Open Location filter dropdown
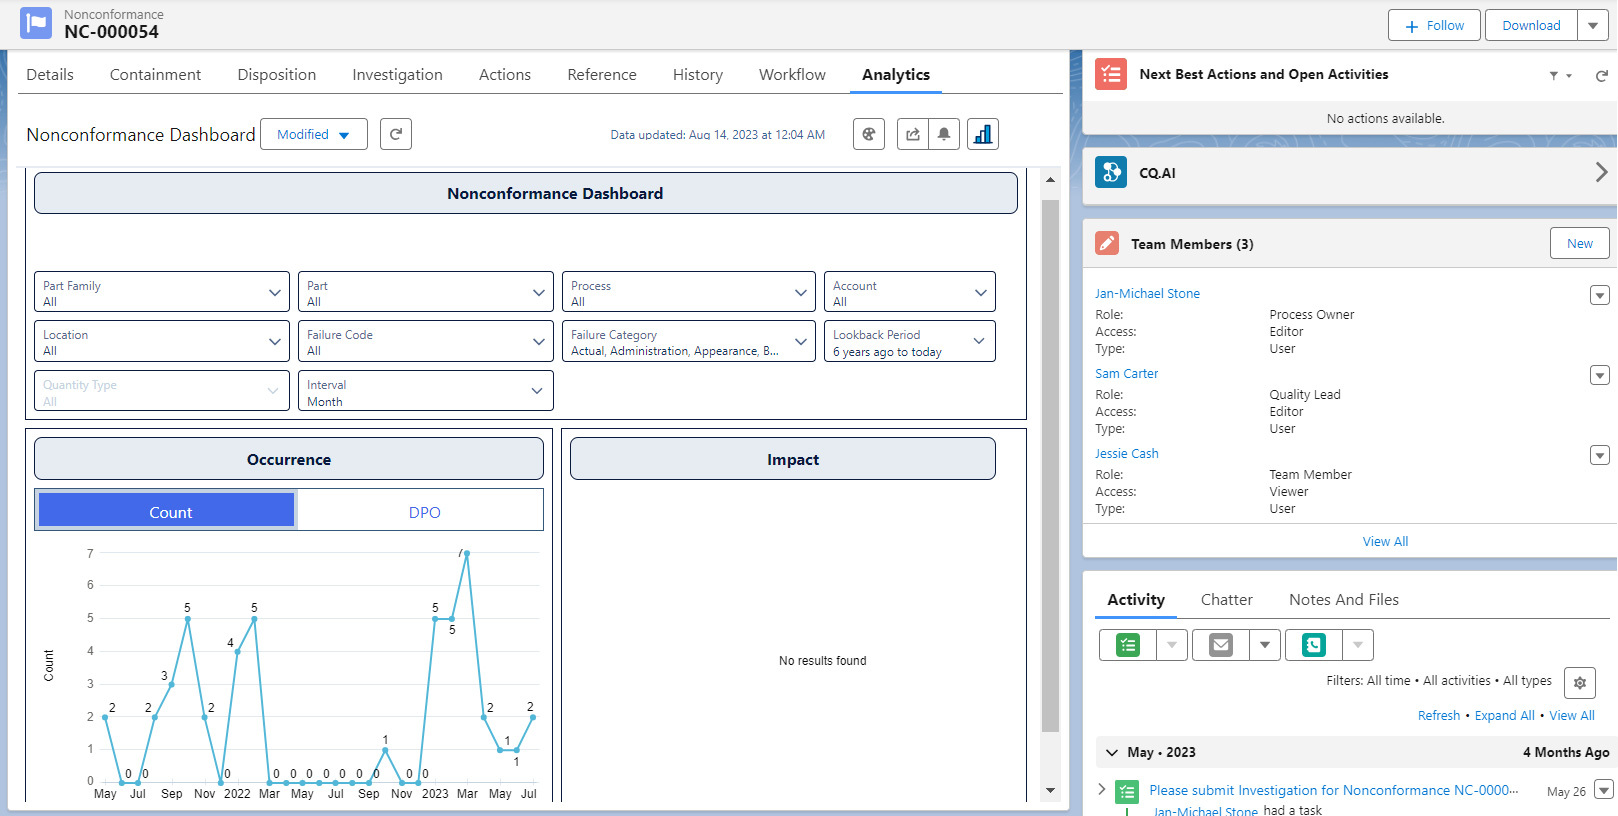Screen dimensions: 1618x816 (162, 341)
